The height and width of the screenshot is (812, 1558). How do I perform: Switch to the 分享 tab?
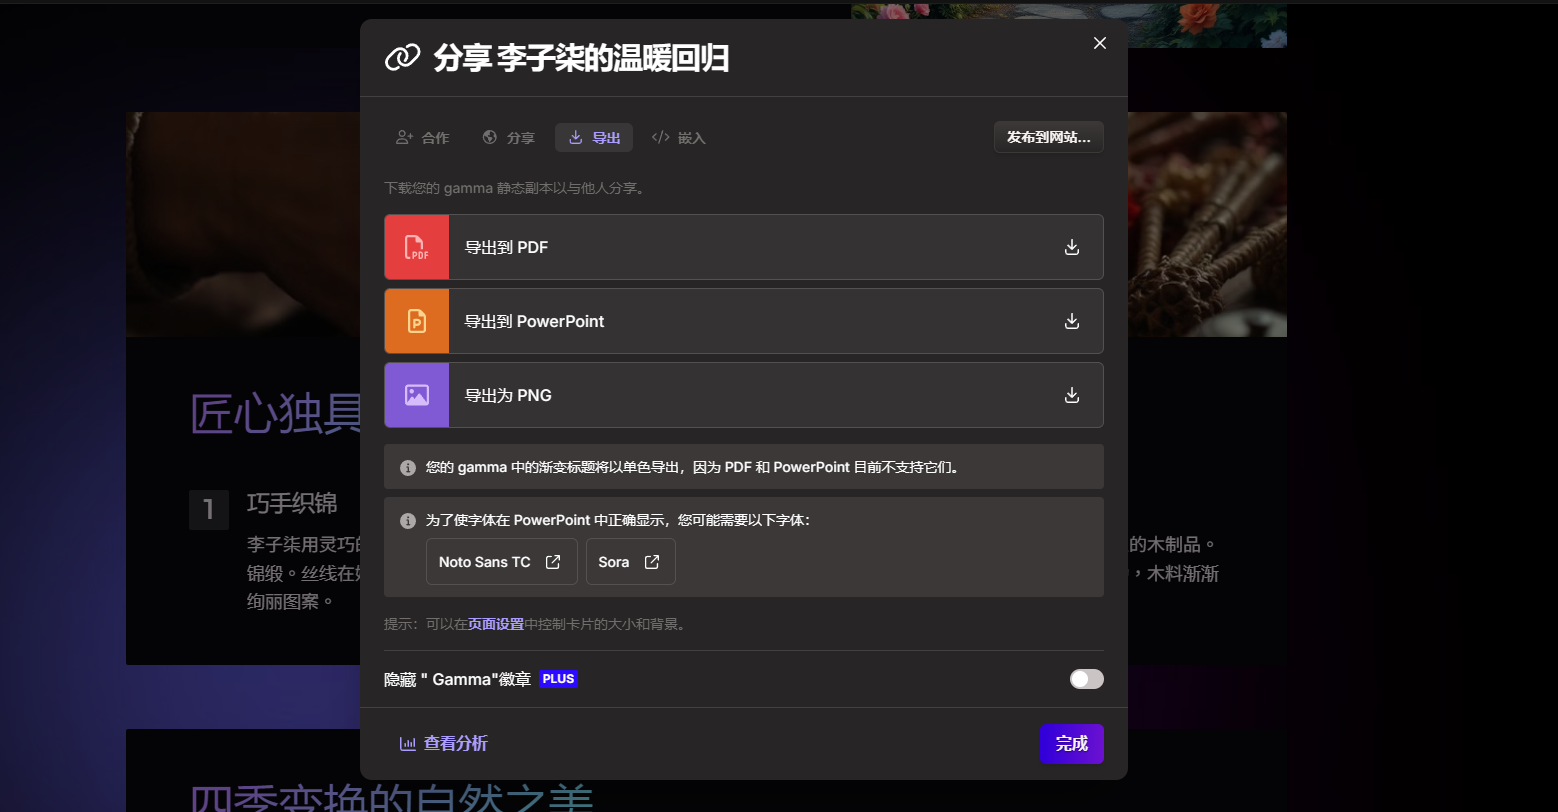(508, 138)
